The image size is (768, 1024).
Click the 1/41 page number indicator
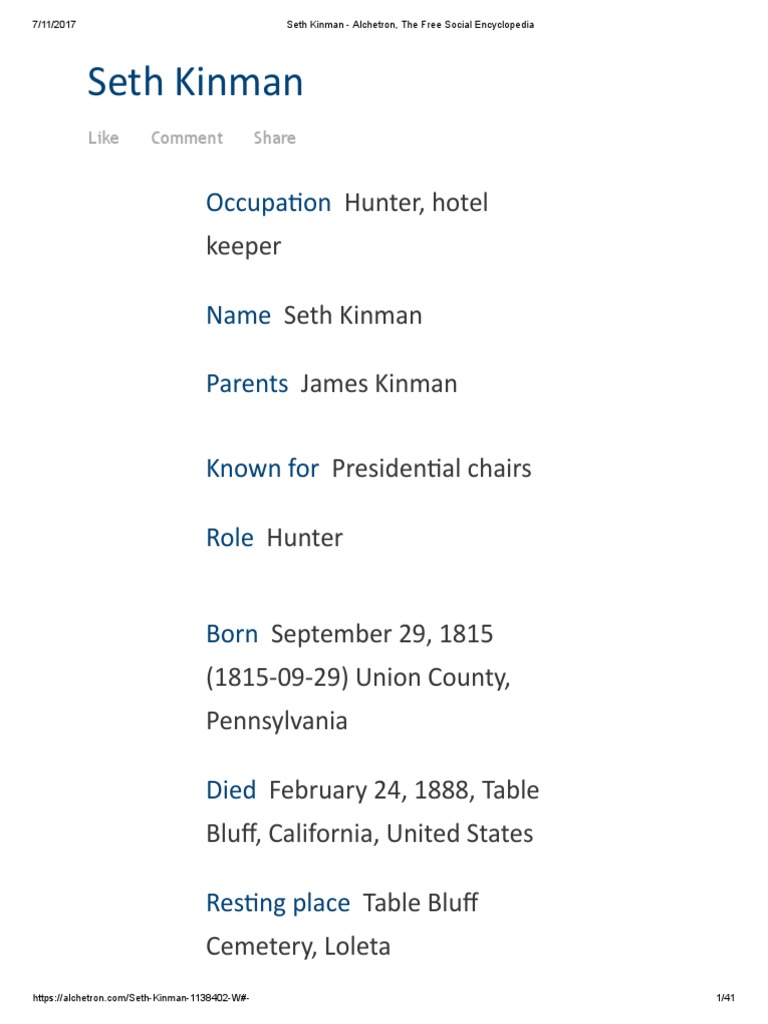pyautogui.click(x=726, y=999)
